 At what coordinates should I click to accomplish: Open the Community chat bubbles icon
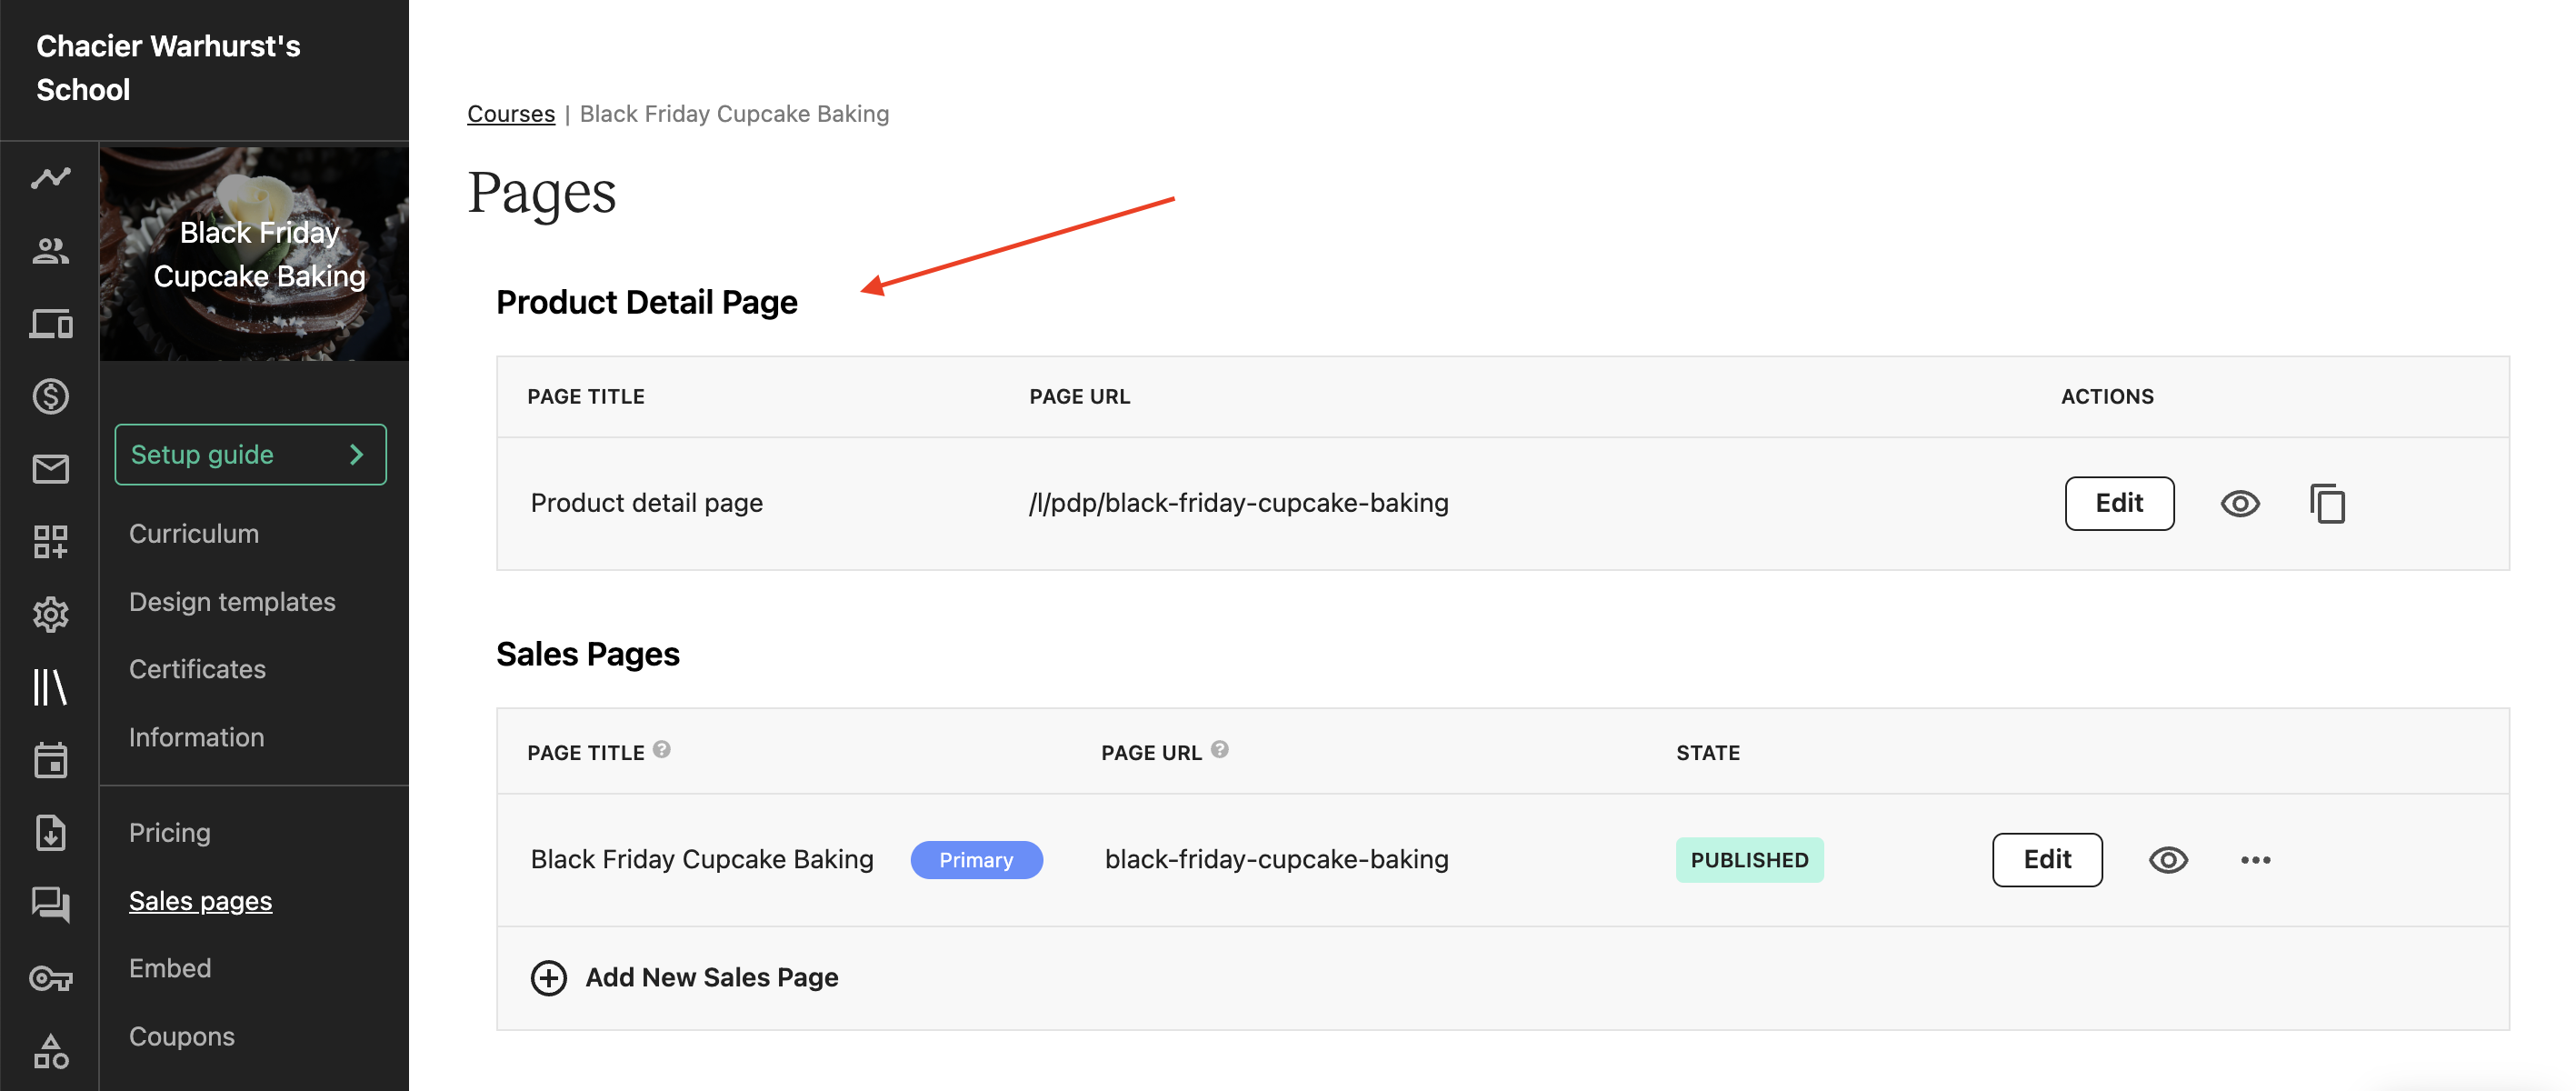tap(50, 905)
